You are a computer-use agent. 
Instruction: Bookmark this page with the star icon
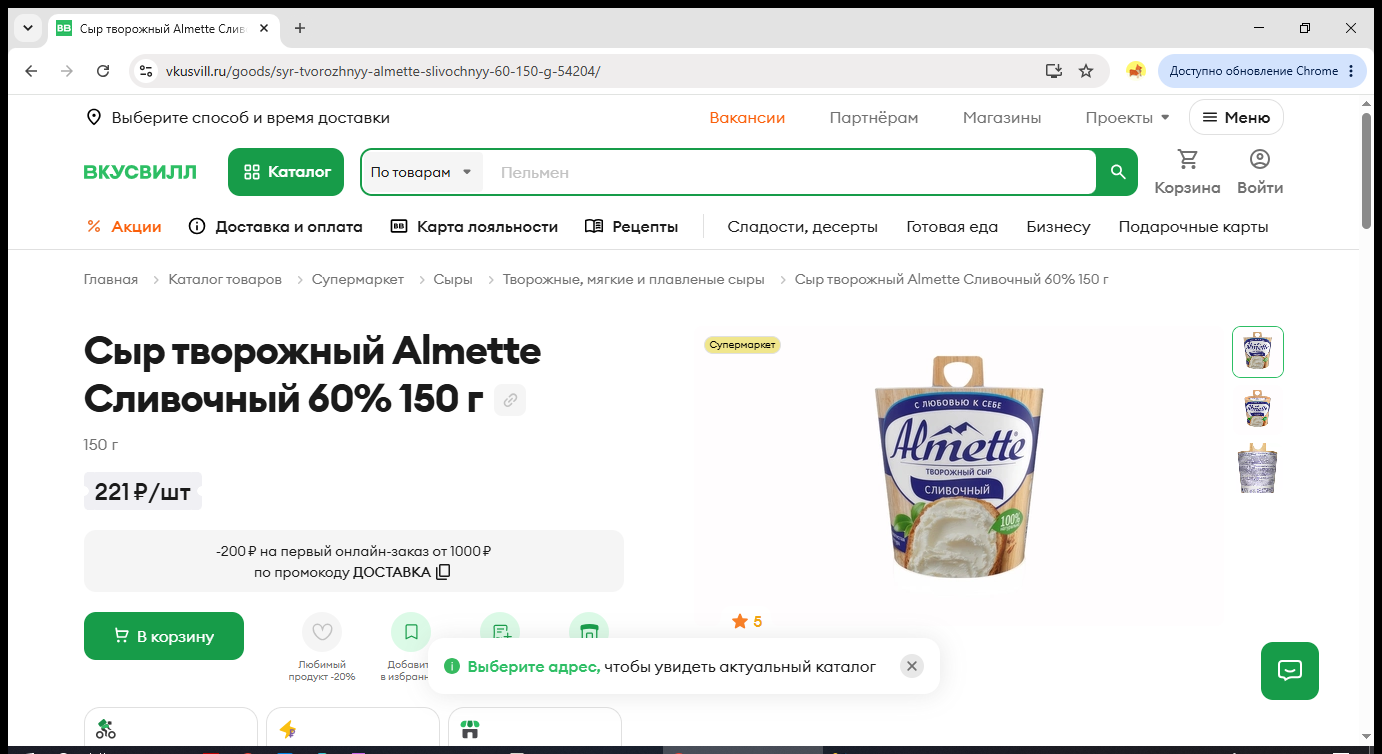coord(1086,71)
